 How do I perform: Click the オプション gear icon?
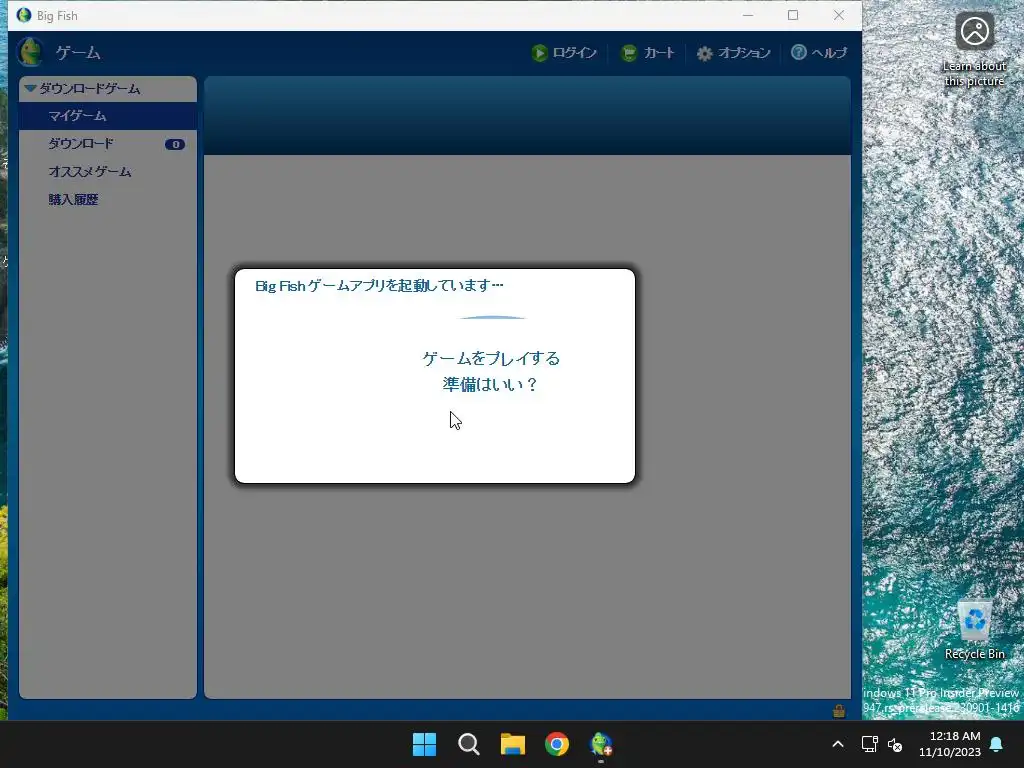pos(704,54)
